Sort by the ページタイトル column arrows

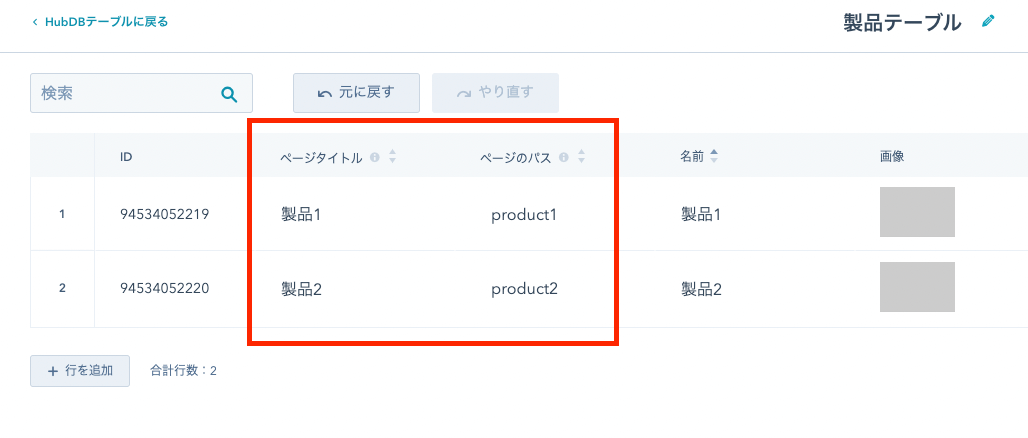point(392,157)
